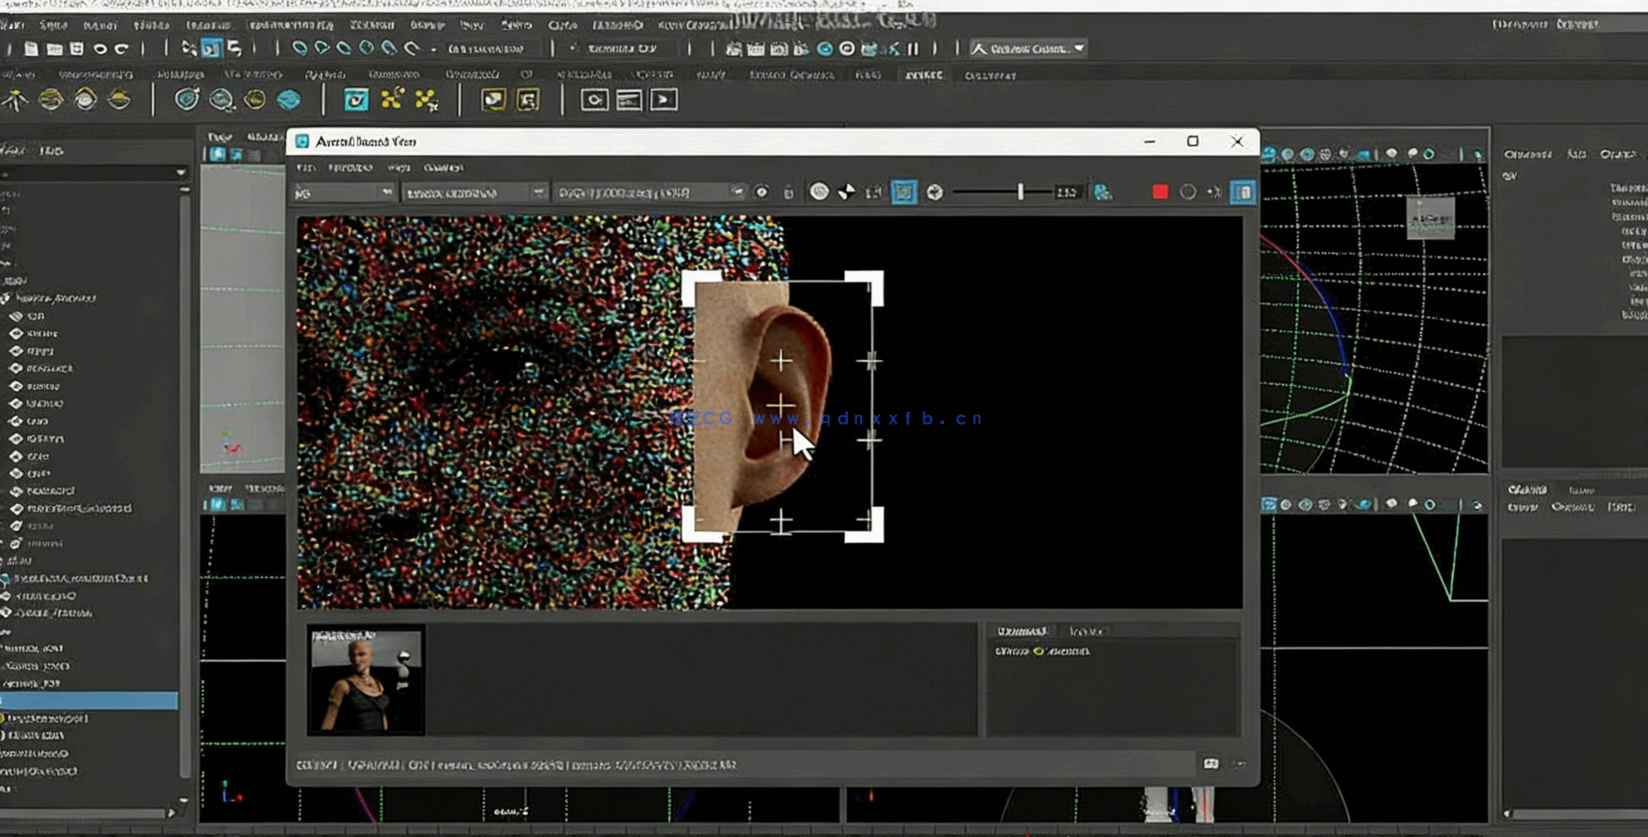Click the trash icon beside the snapshot camera
The image size is (1648, 837).
coord(788,192)
